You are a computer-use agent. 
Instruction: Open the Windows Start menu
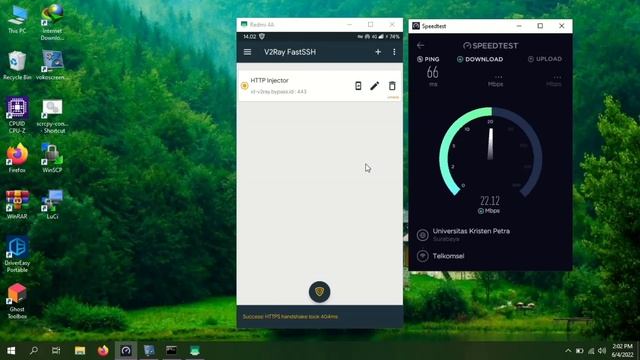11,351
